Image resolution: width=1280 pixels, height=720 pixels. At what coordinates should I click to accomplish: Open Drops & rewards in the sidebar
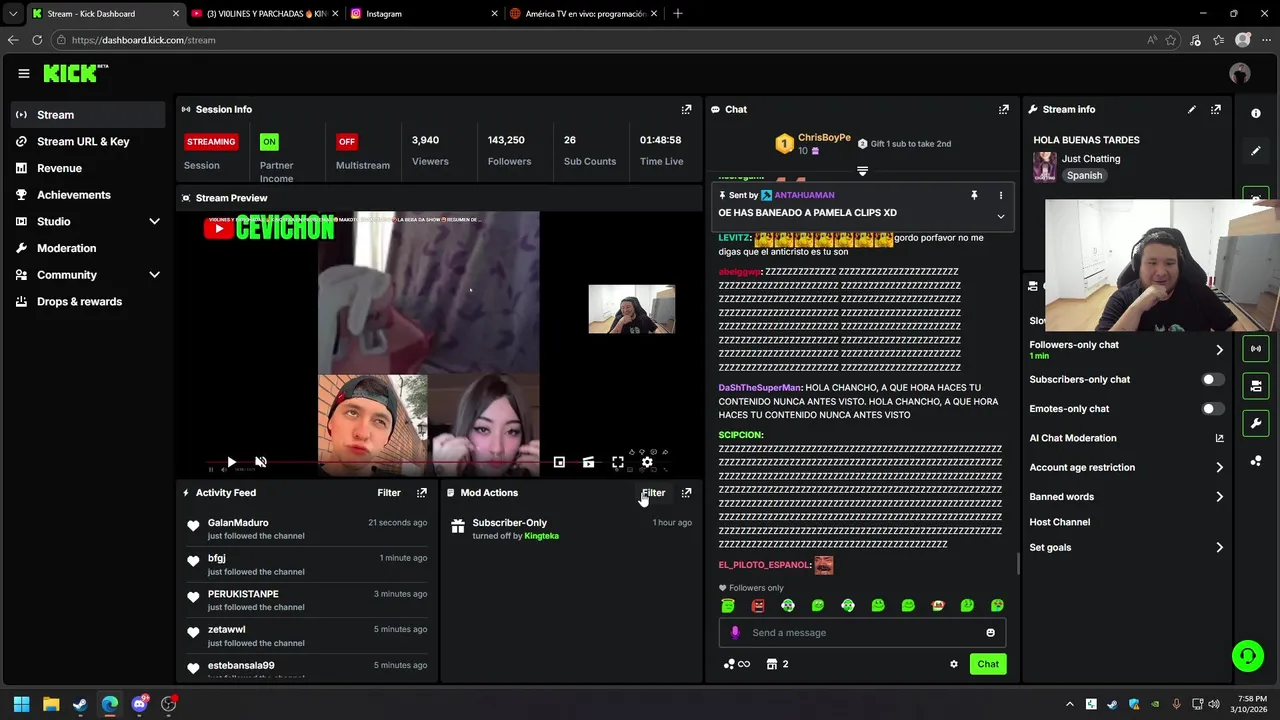tap(88, 301)
